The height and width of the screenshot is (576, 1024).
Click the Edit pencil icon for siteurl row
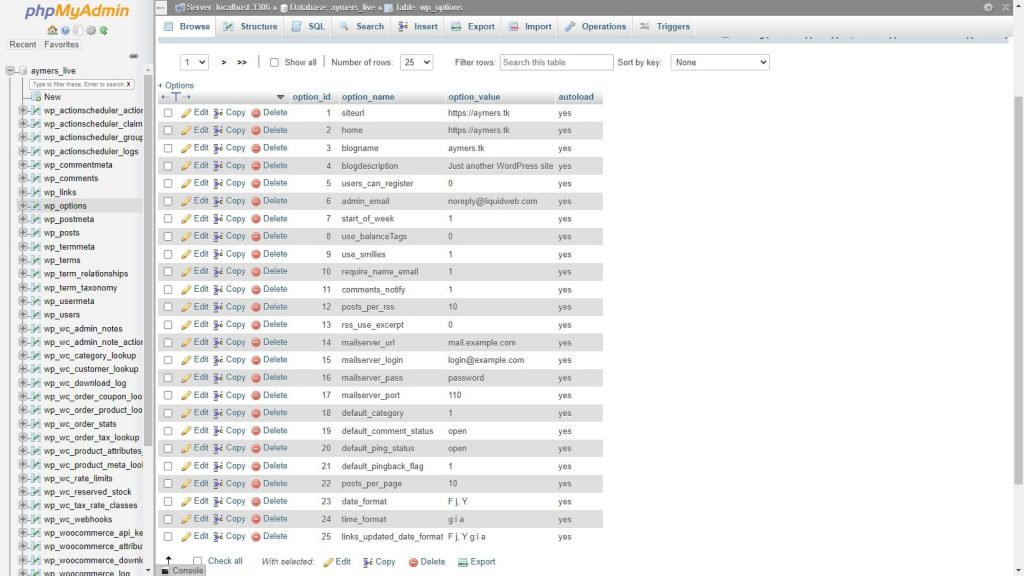tap(186, 113)
